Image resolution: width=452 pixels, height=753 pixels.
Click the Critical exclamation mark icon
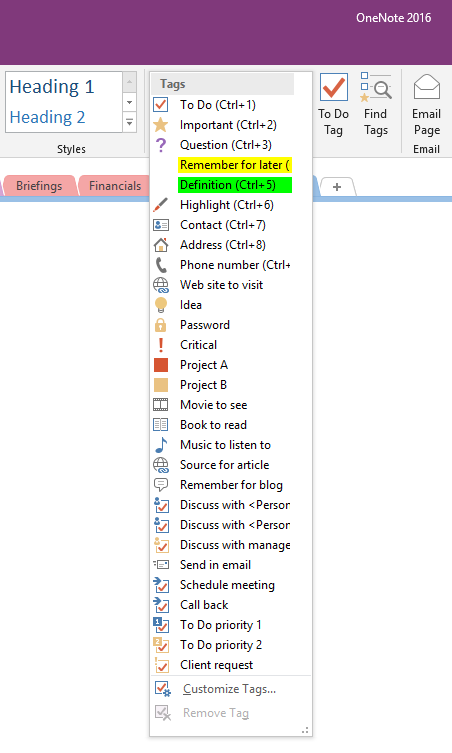(160, 345)
